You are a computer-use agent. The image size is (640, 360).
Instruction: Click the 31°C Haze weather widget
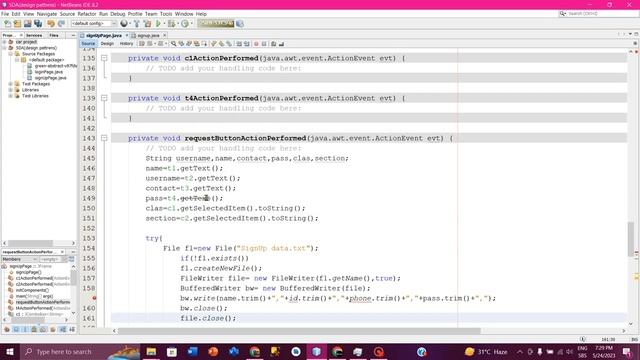[487, 352]
